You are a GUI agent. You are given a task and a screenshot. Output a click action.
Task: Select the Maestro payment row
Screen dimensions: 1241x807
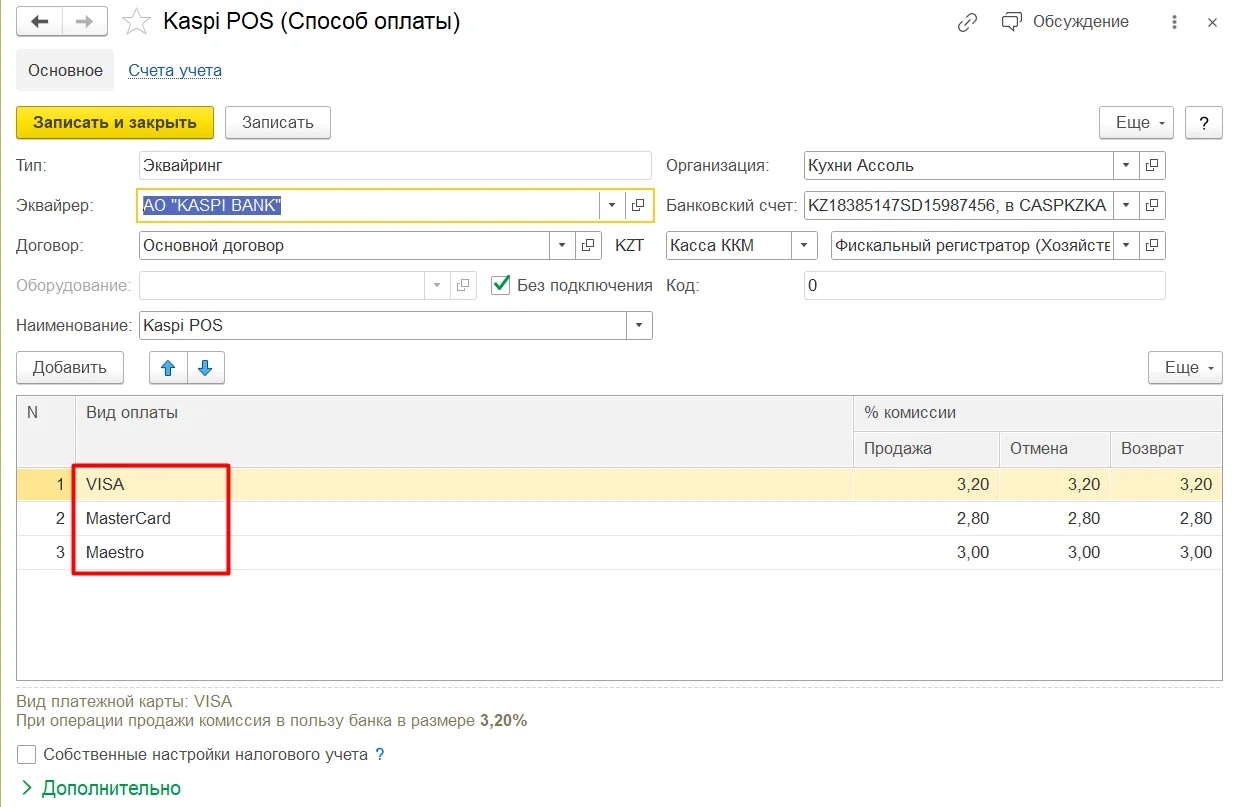pos(619,552)
